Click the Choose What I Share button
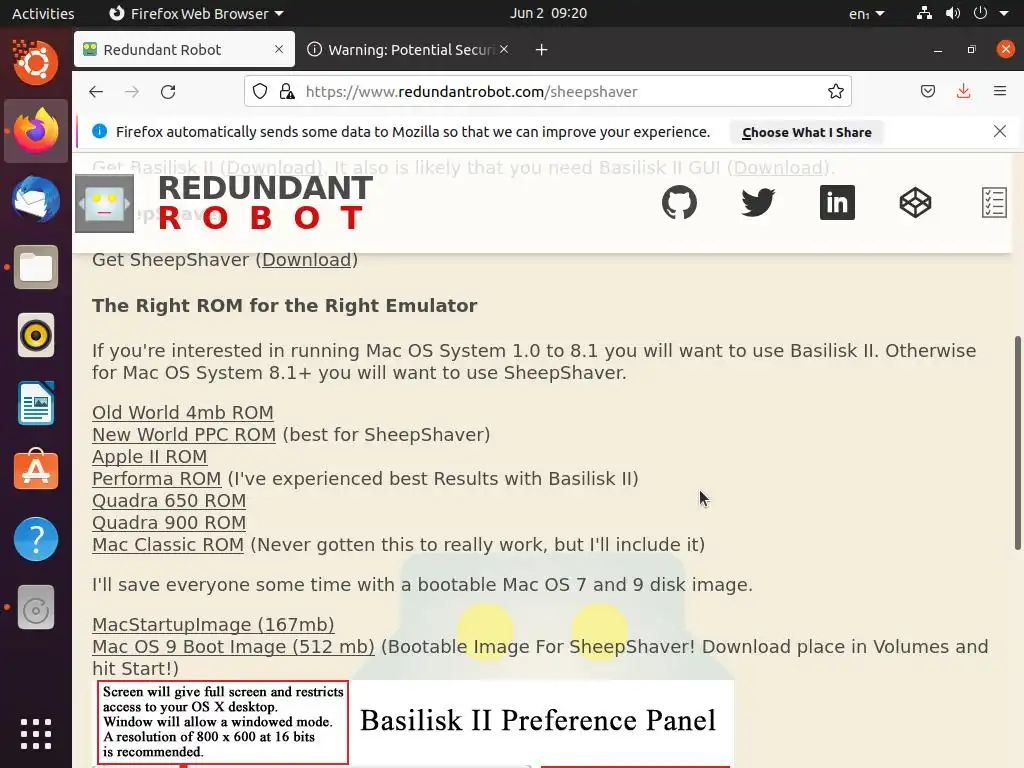The image size is (1024, 768). 807,133
